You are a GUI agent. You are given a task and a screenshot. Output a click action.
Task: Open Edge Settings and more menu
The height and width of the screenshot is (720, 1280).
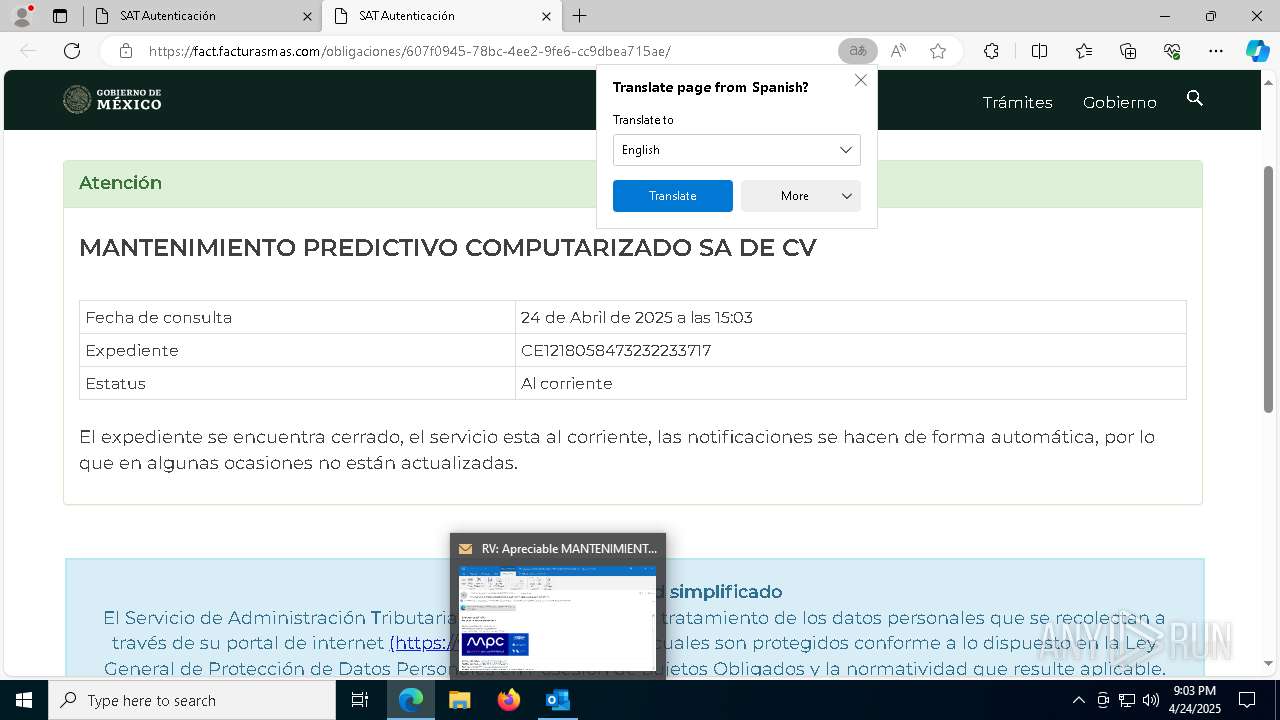[1216, 51]
